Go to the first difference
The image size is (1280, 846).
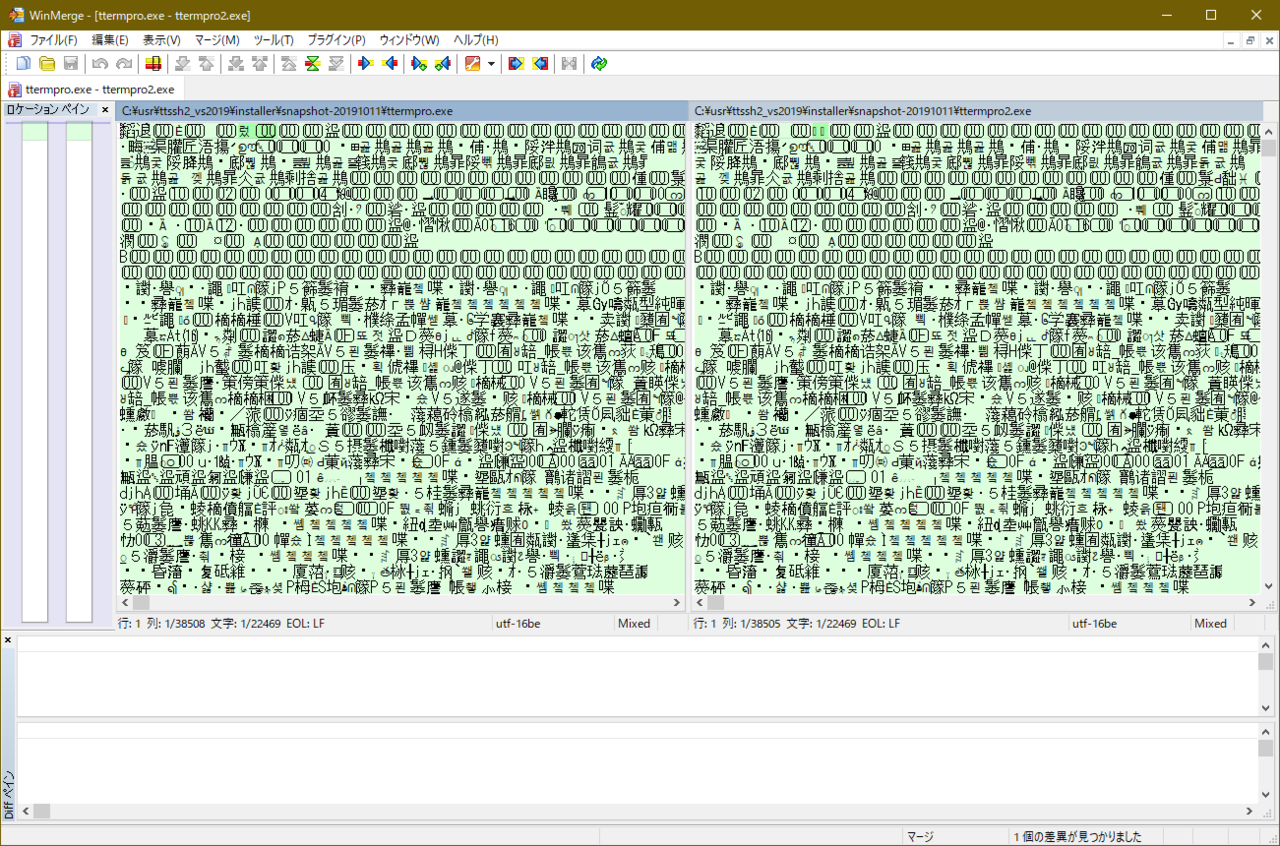pyautogui.click(x=288, y=64)
